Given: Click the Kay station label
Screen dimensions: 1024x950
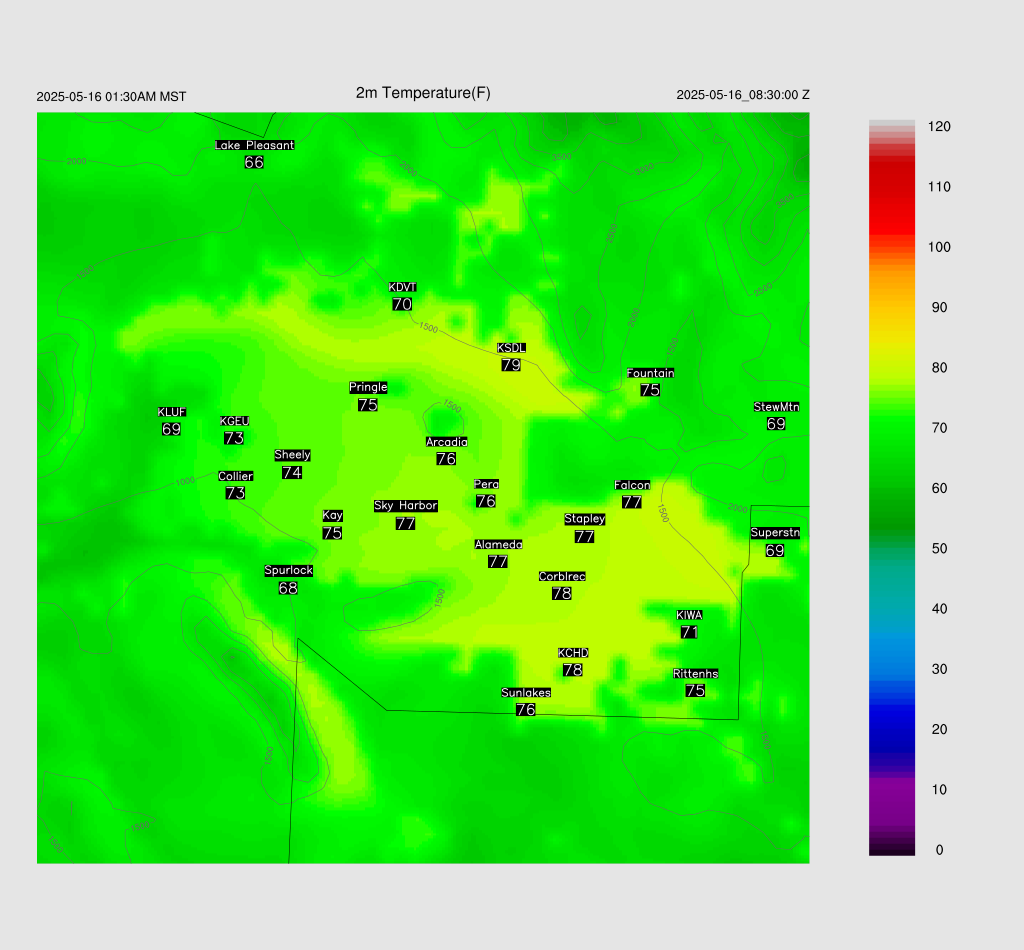Looking at the screenshot, I should coord(332,516).
